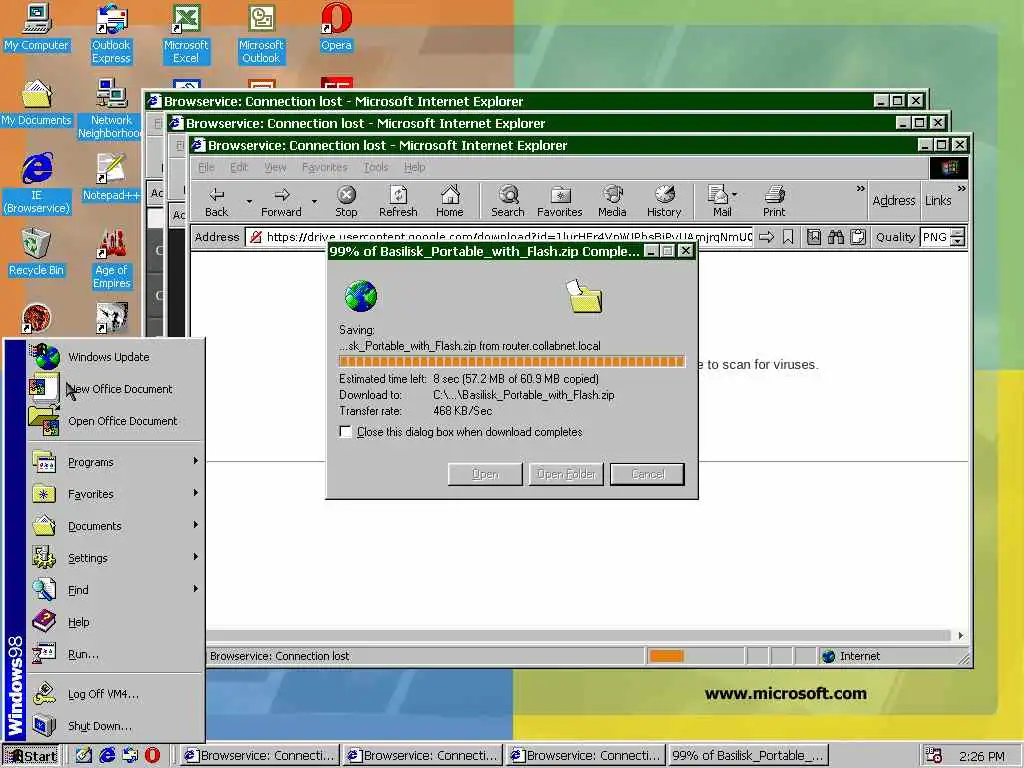
Task: Select the Recycle Bin icon
Action: pyautogui.click(x=36, y=253)
